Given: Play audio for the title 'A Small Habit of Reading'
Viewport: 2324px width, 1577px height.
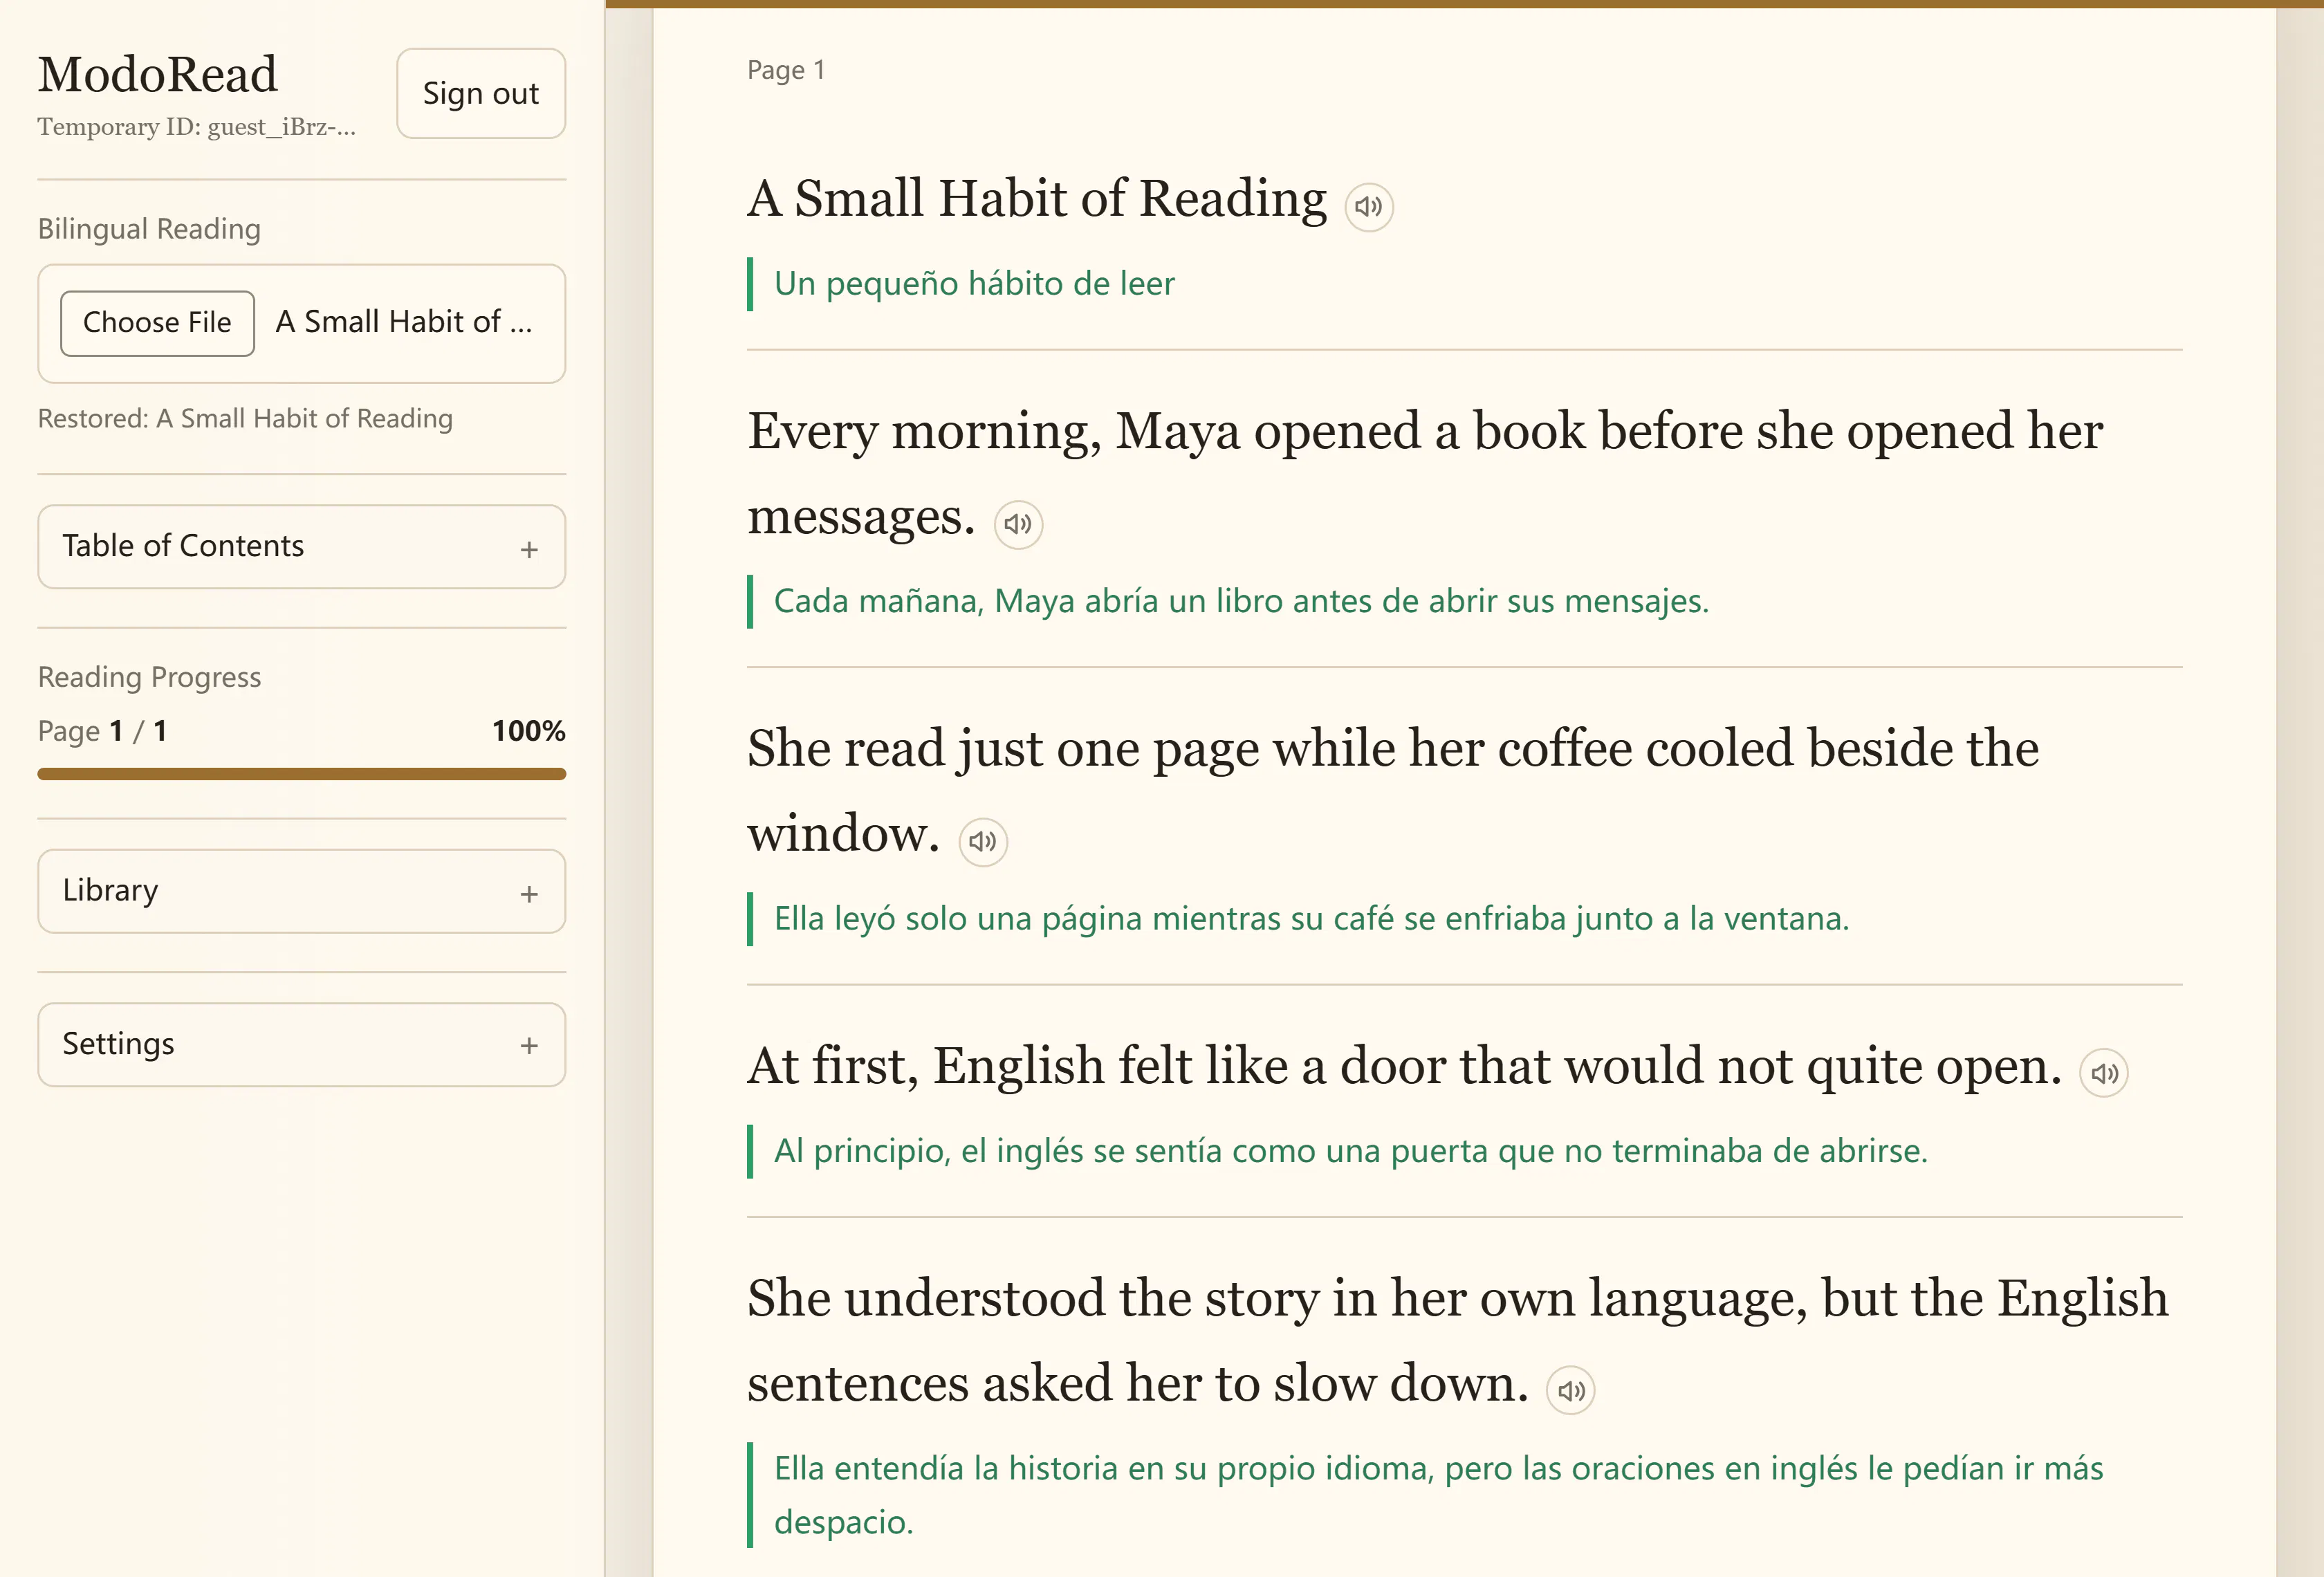Looking at the screenshot, I should [1368, 207].
